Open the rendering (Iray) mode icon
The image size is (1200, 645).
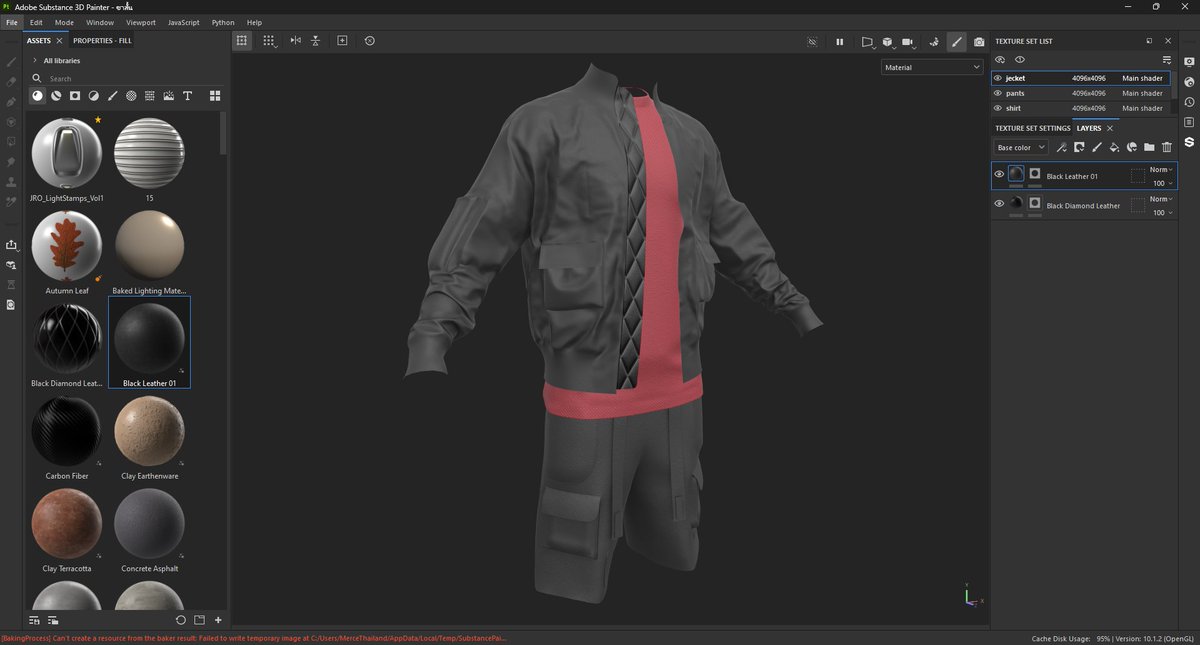click(933, 41)
